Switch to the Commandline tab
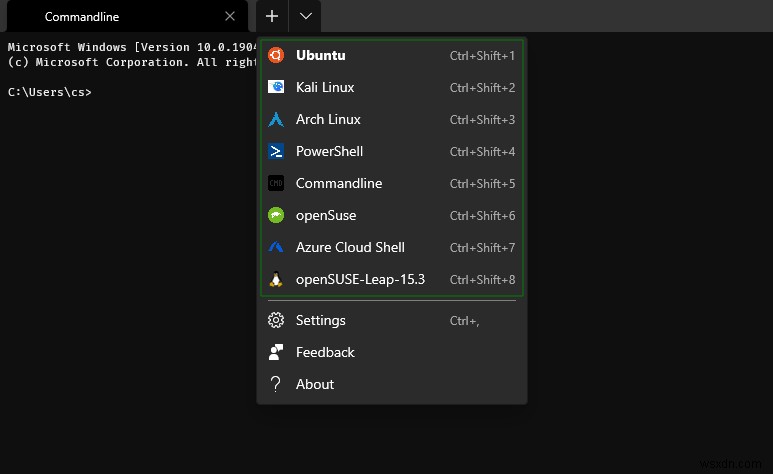The width and height of the screenshot is (773, 474). click(x=127, y=16)
